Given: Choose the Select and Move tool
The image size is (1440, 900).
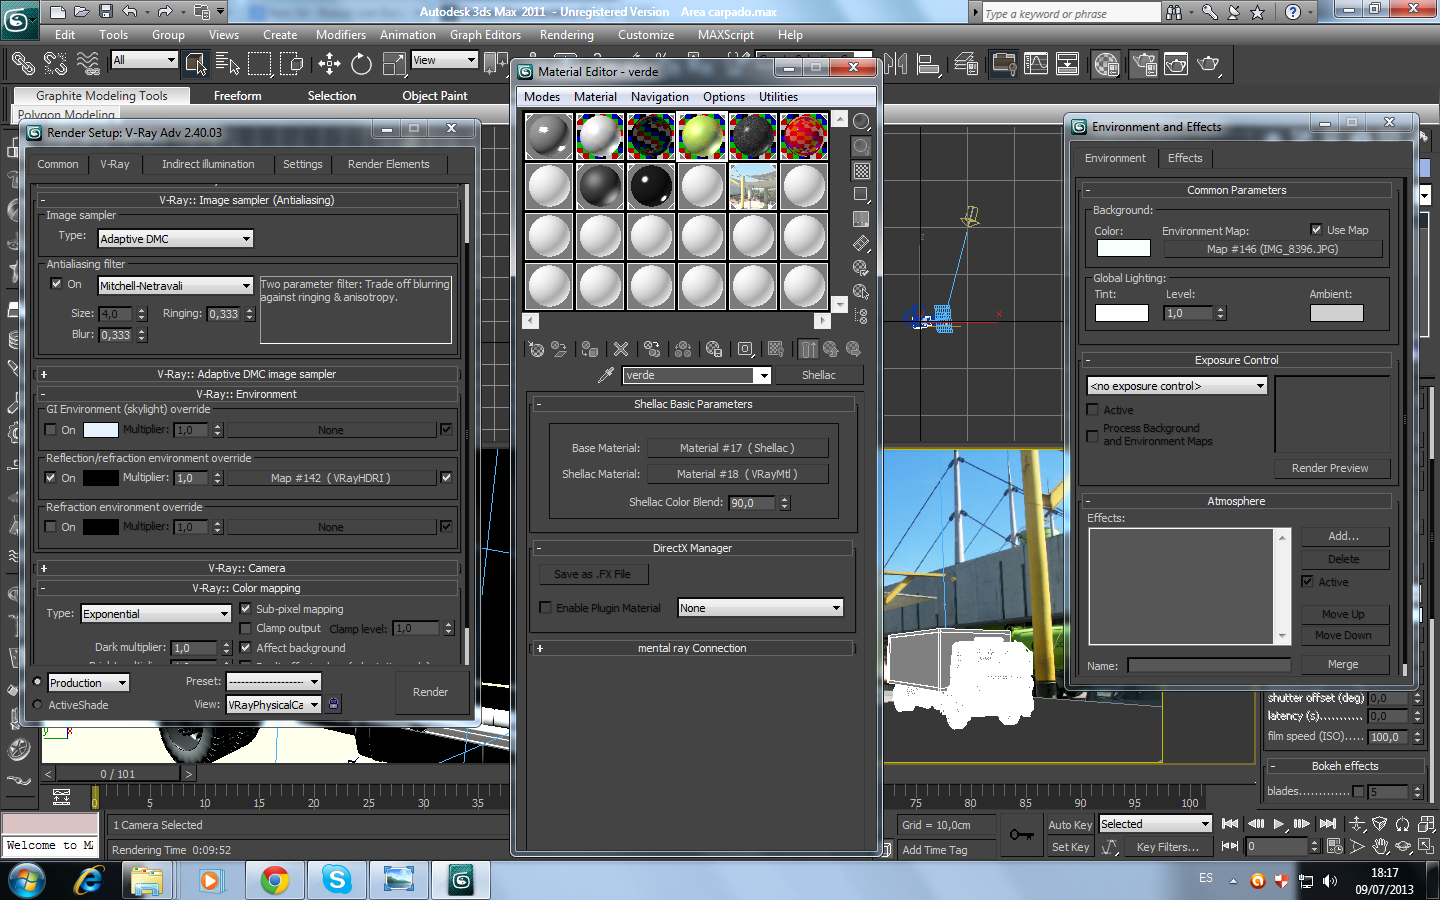Looking at the screenshot, I should [x=330, y=64].
